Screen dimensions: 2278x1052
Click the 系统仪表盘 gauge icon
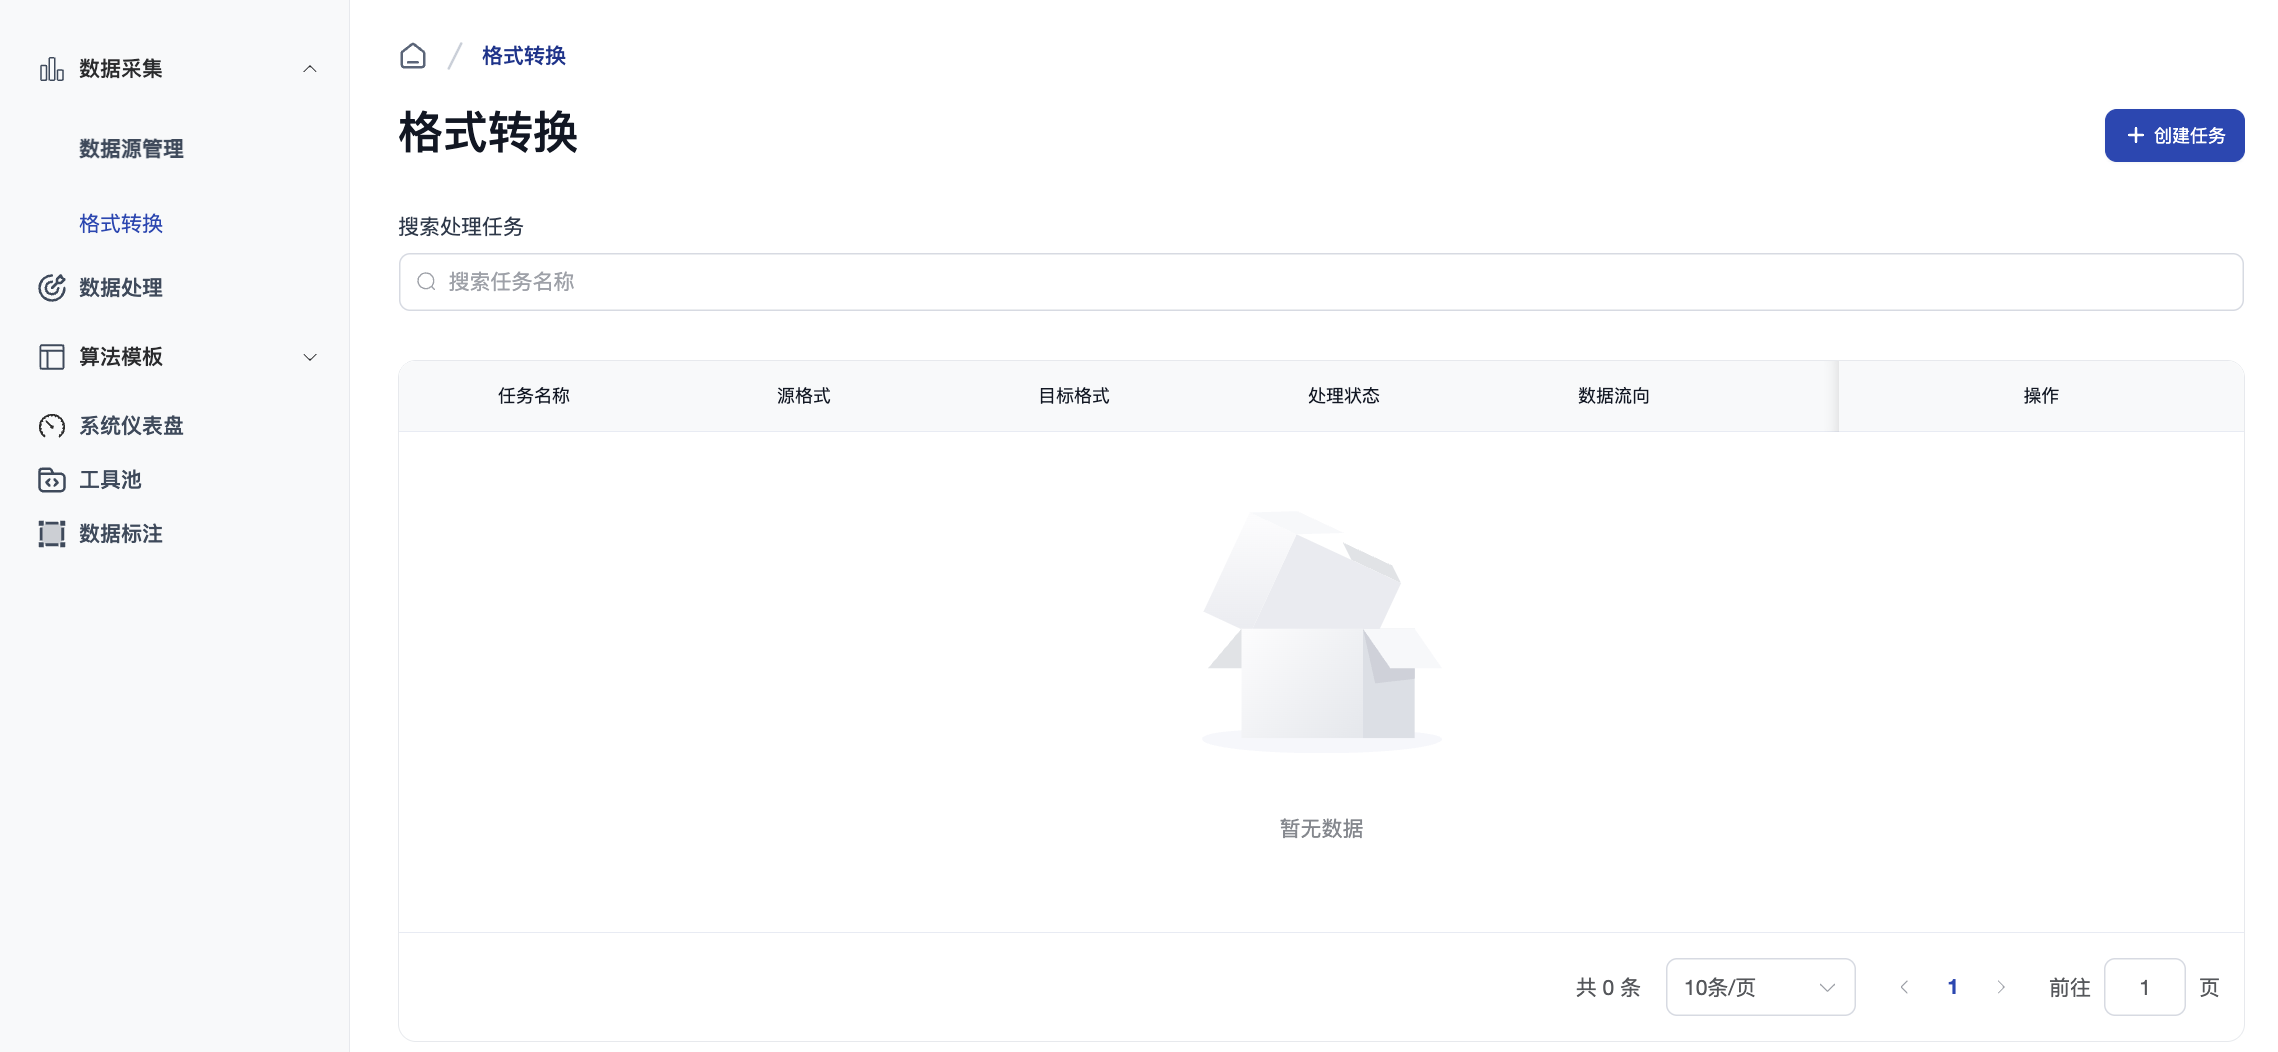(52, 426)
